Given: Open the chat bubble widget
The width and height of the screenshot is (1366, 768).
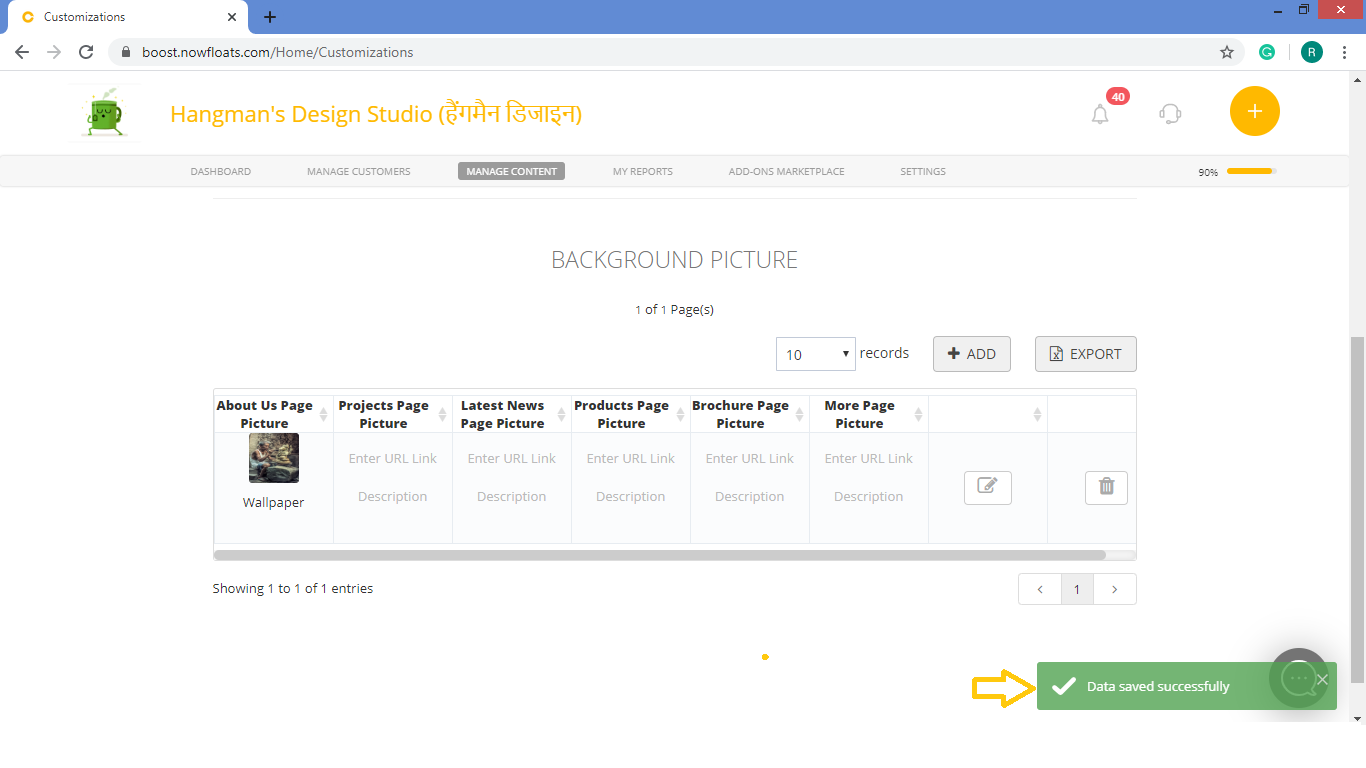Looking at the screenshot, I should point(1299,678).
